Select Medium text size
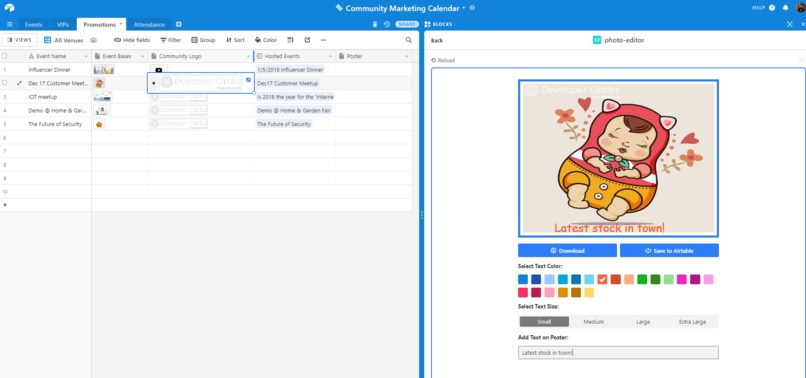Viewport: 806px width, 378px height. [594, 321]
